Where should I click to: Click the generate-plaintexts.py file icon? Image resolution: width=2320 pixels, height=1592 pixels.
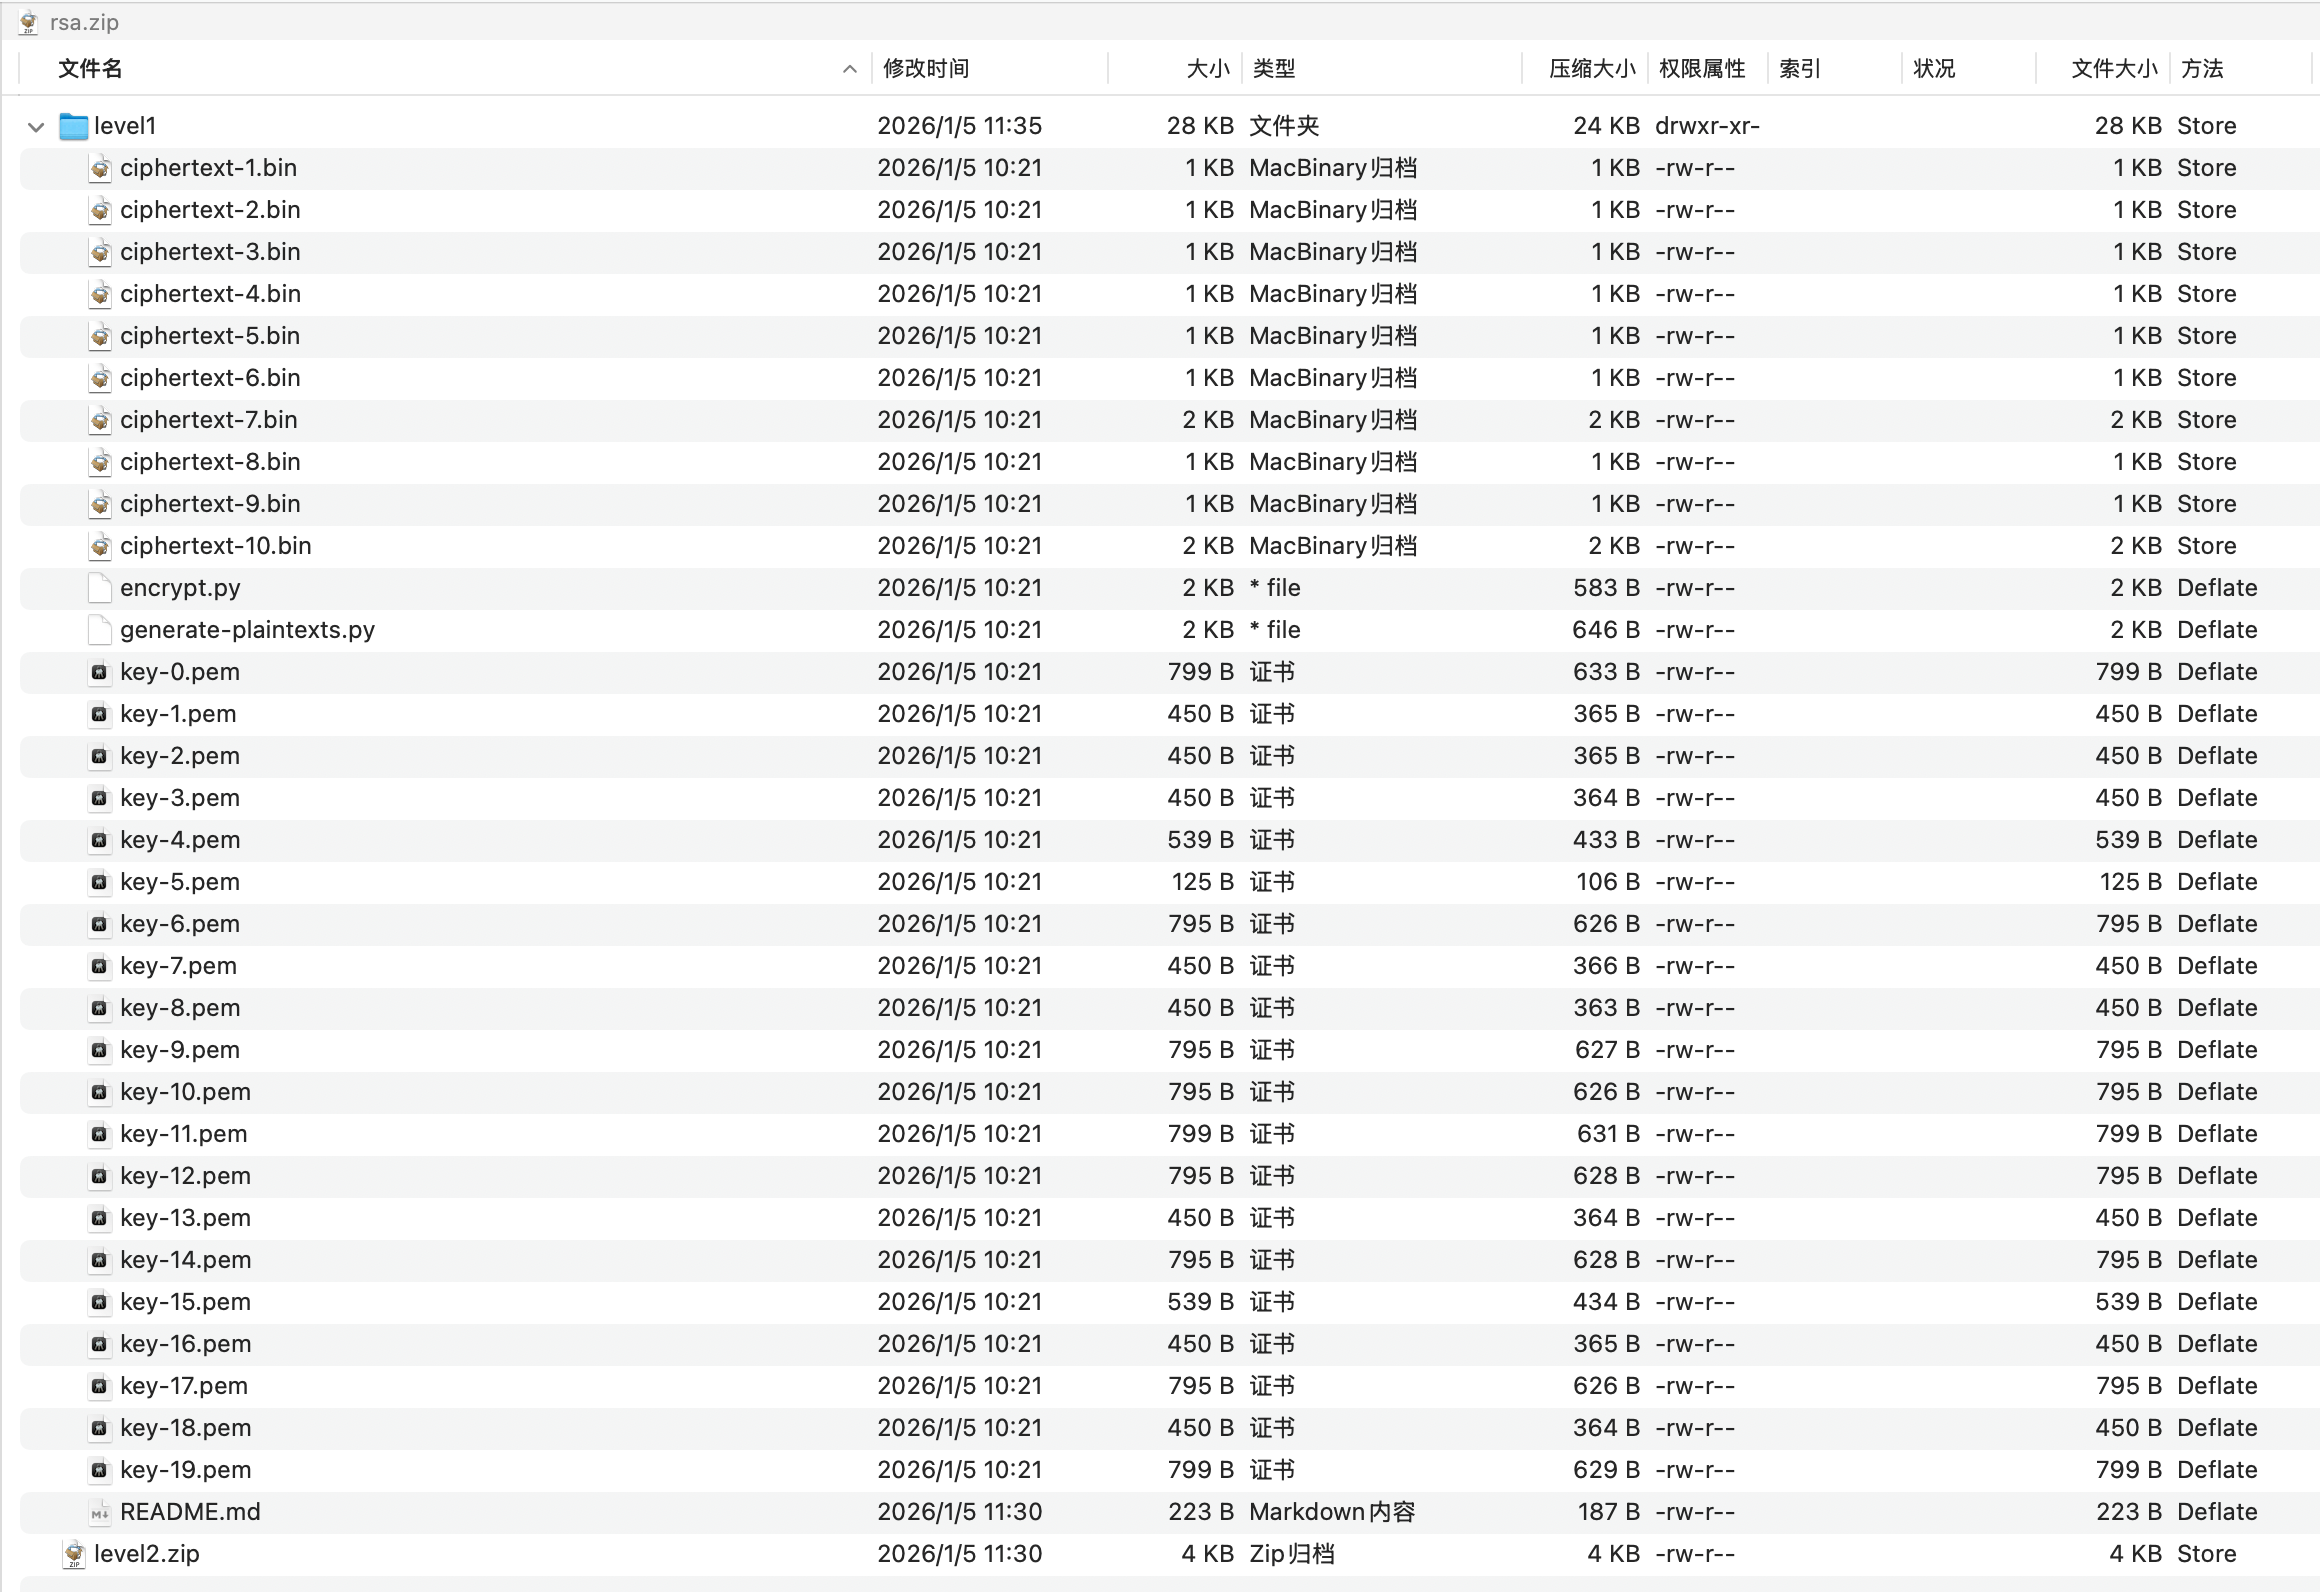tap(100, 630)
